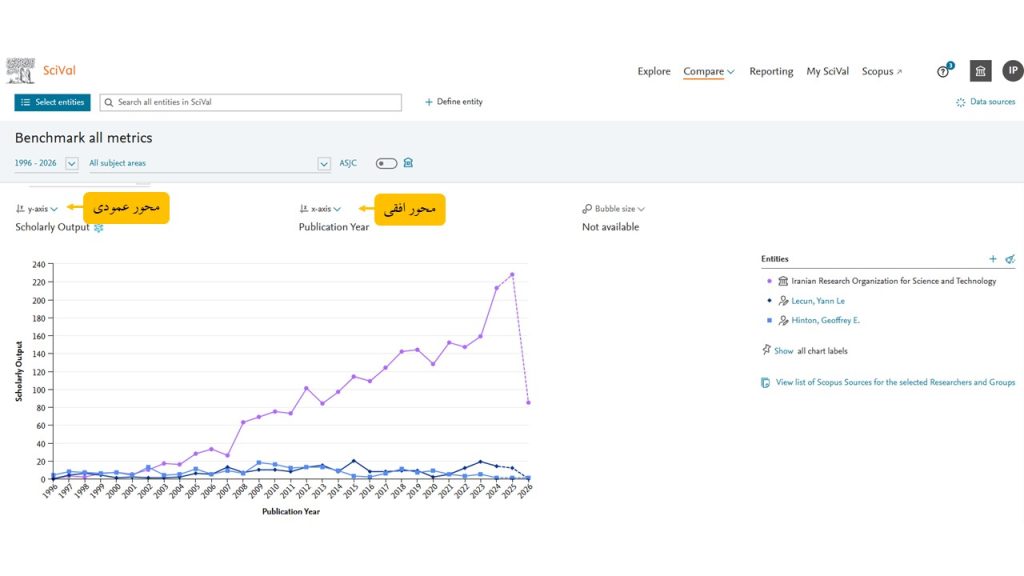
Task: Click the dark blue legend dot for Lecun
Action: click(x=769, y=300)
